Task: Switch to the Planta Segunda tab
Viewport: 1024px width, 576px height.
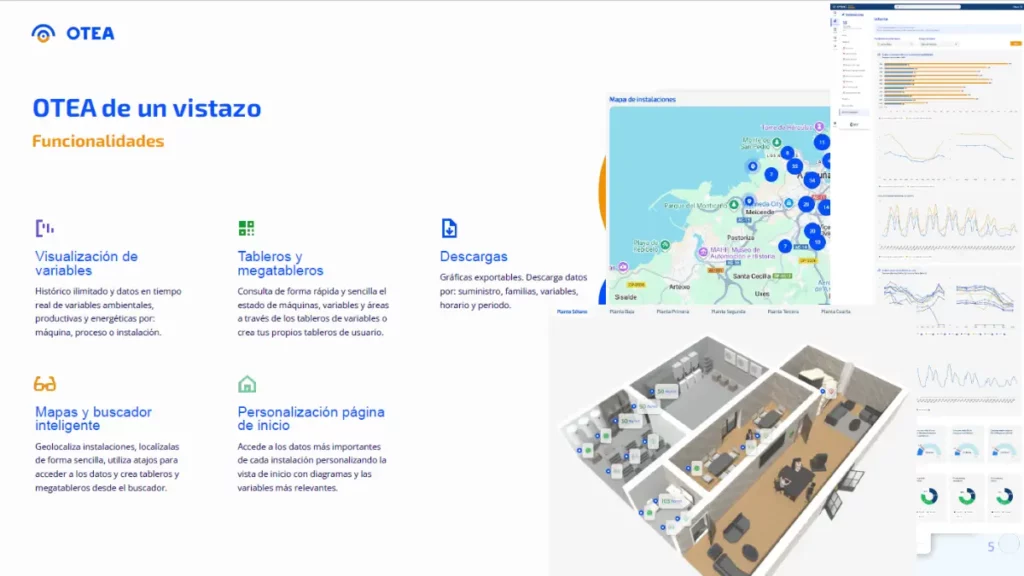Action: click(x=728, y=312)
